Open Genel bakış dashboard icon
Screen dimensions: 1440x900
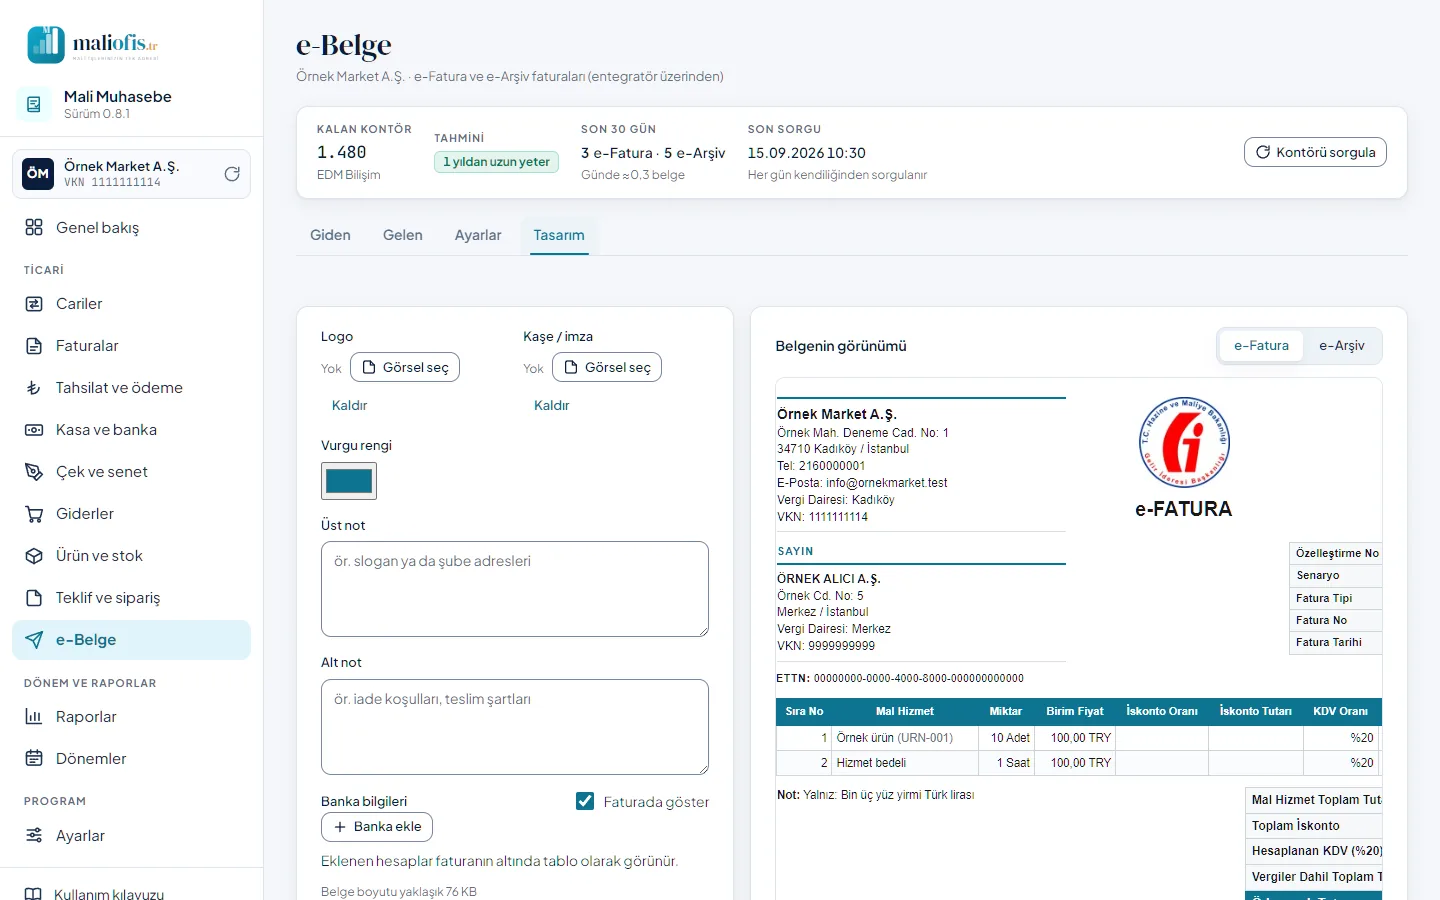tap(34, 227)
